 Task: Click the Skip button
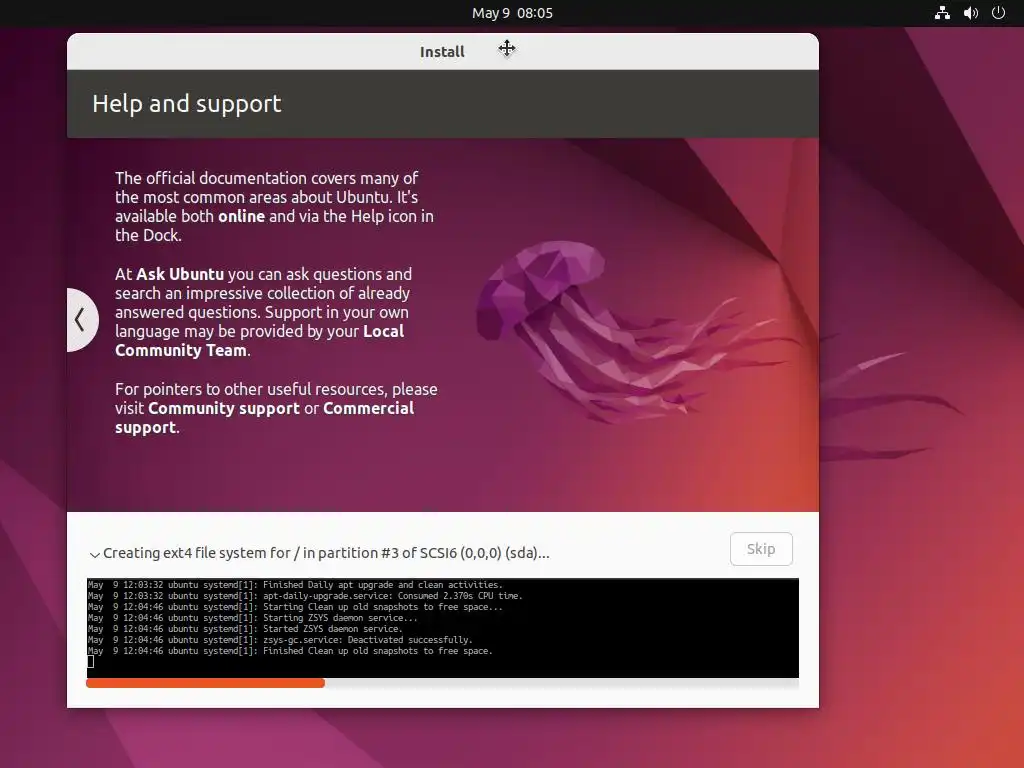tap(761, 549)
